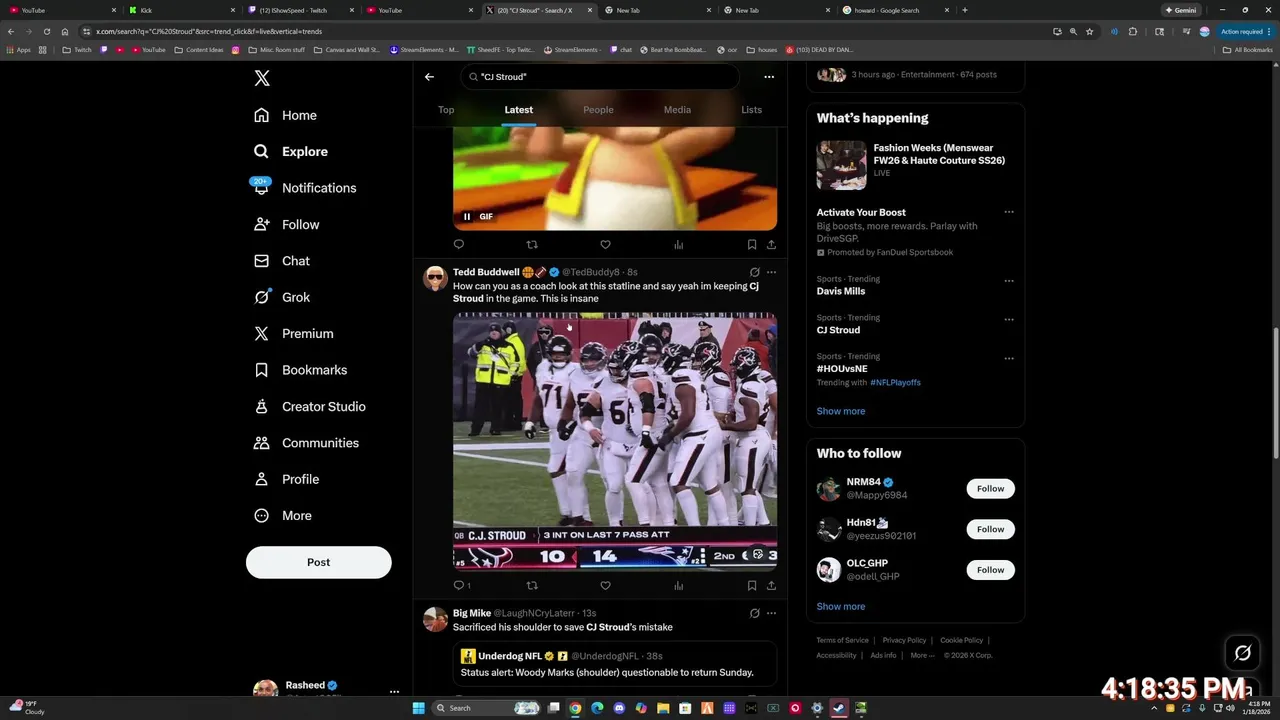The image size is (1280, 720).
Task: Open Bookmarks in the sidebar
Action: [300, 370]
